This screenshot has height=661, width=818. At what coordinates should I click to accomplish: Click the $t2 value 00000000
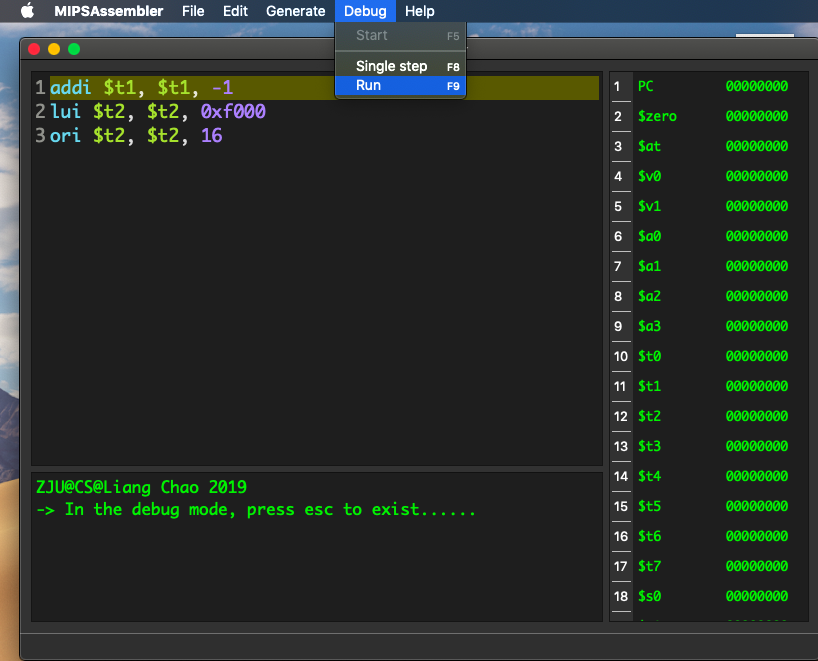757,416
